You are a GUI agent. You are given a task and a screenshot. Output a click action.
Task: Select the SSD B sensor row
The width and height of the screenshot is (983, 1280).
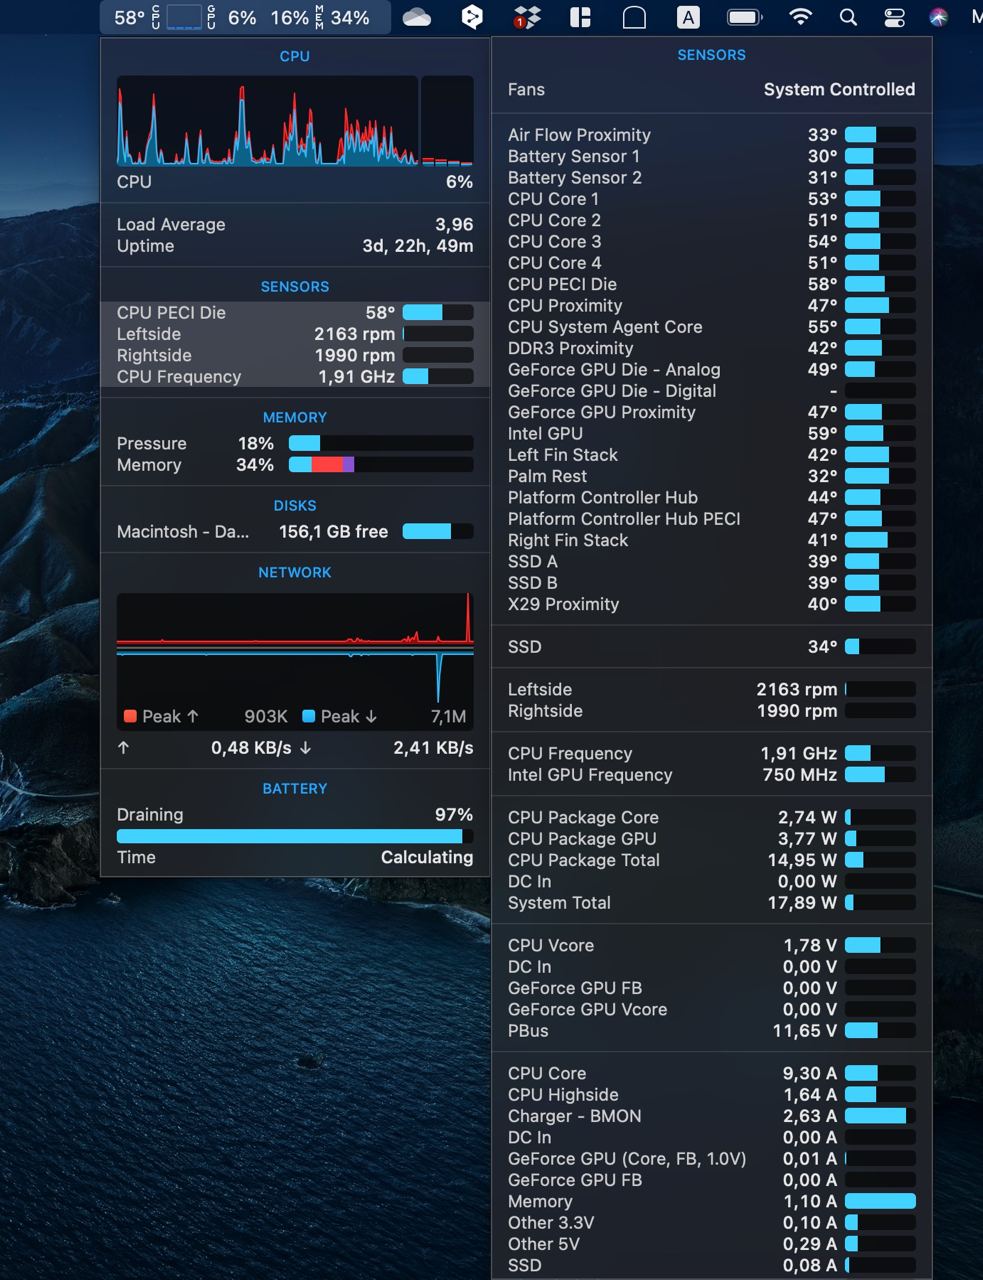[711, 583]
